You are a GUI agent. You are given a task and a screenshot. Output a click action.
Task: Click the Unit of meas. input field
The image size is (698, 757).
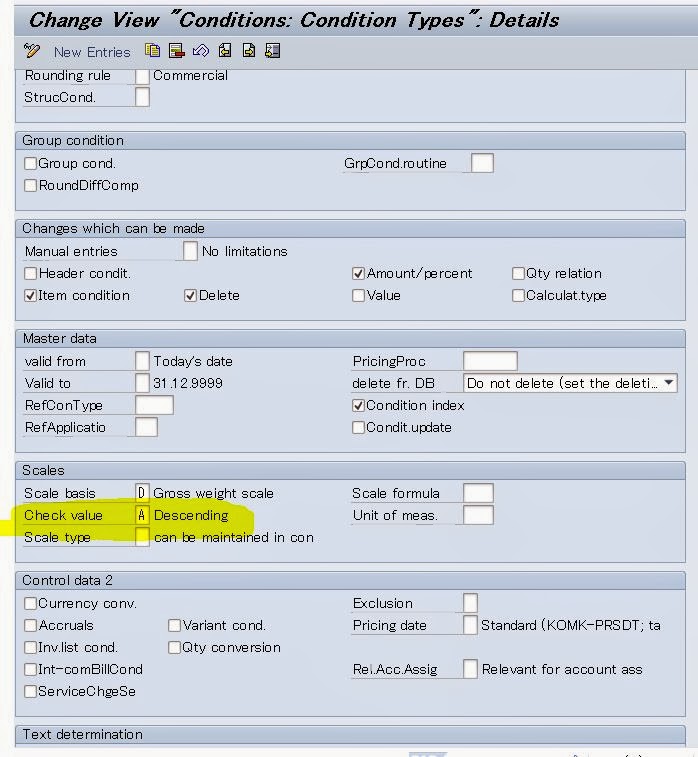click(x=478, y=515)
